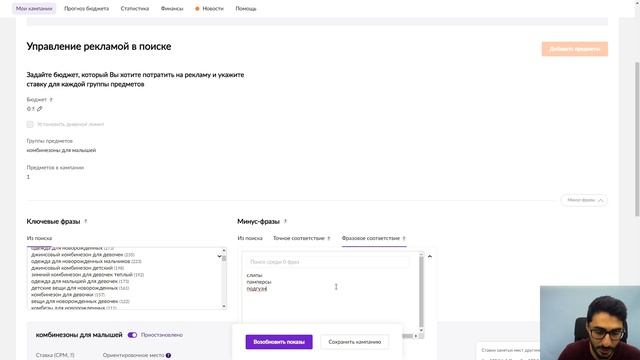Switch to the Точное соответствие tab

tap(299, 238)
